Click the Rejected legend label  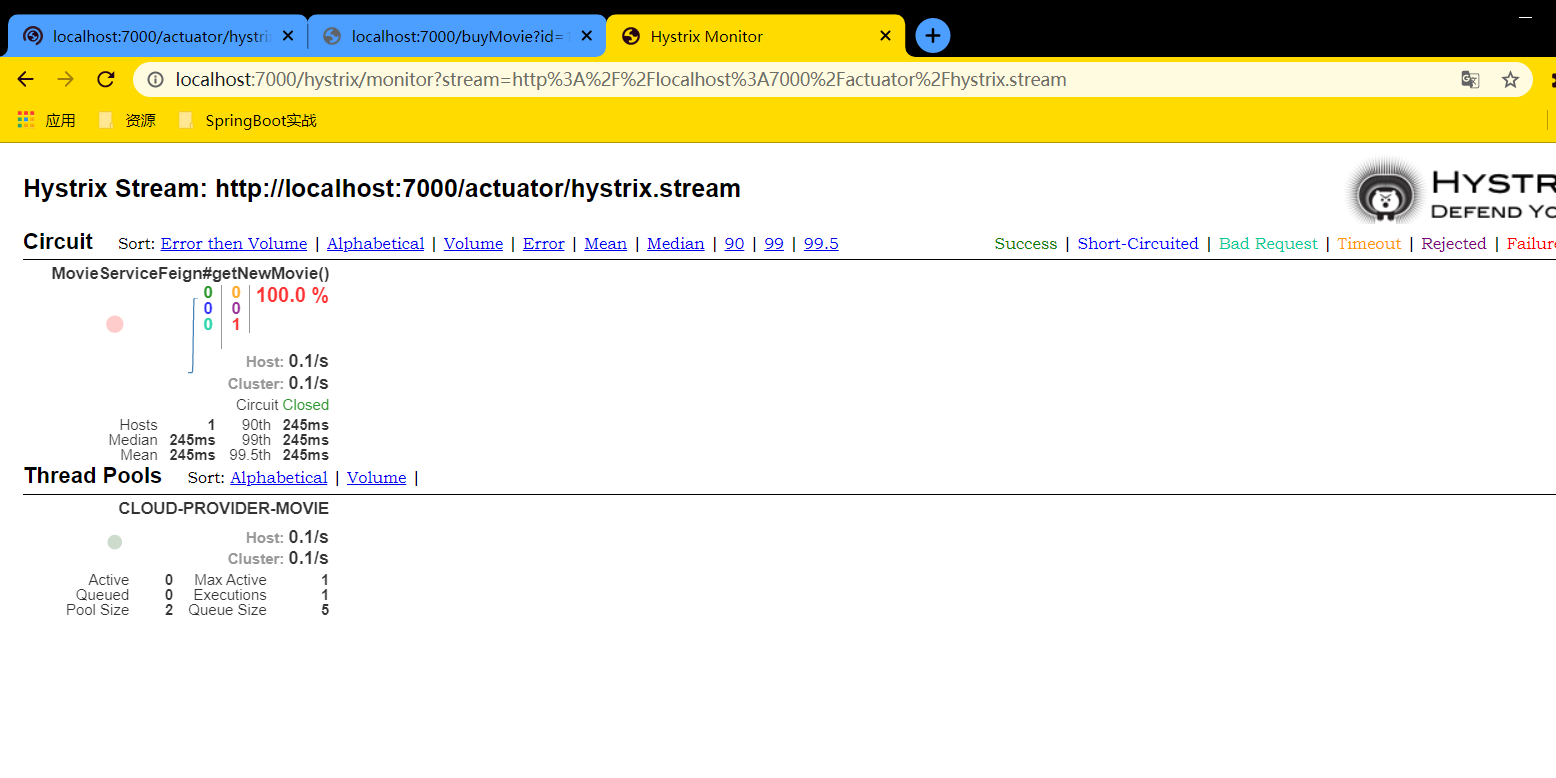(x=1454, y=244)
